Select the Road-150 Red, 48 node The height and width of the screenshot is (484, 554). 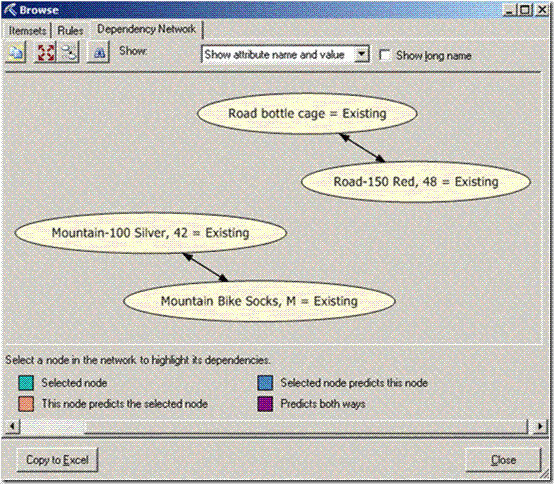pyautogui.click(x=416, y=182)
